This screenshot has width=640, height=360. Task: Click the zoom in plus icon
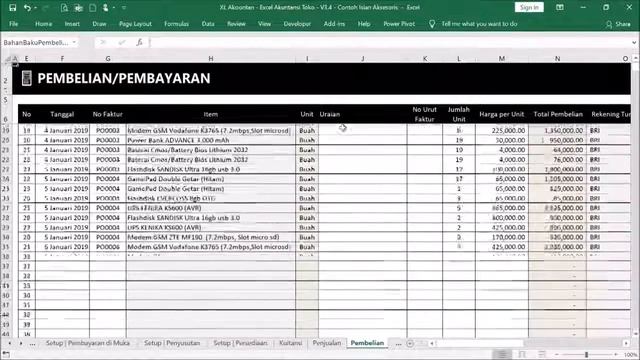coord(616,354)
